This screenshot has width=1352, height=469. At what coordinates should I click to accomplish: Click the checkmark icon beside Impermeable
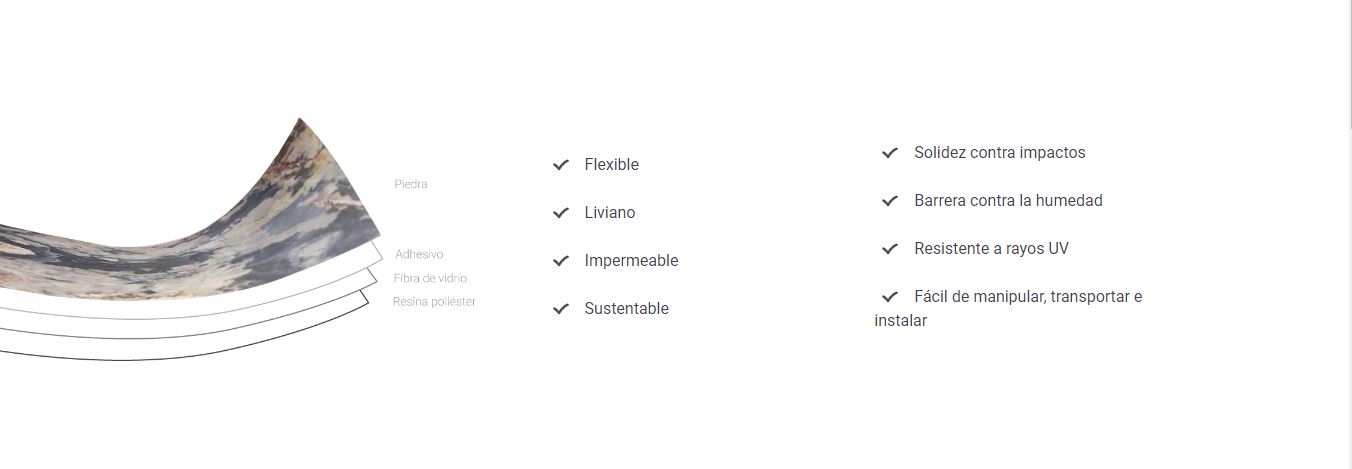561,260
